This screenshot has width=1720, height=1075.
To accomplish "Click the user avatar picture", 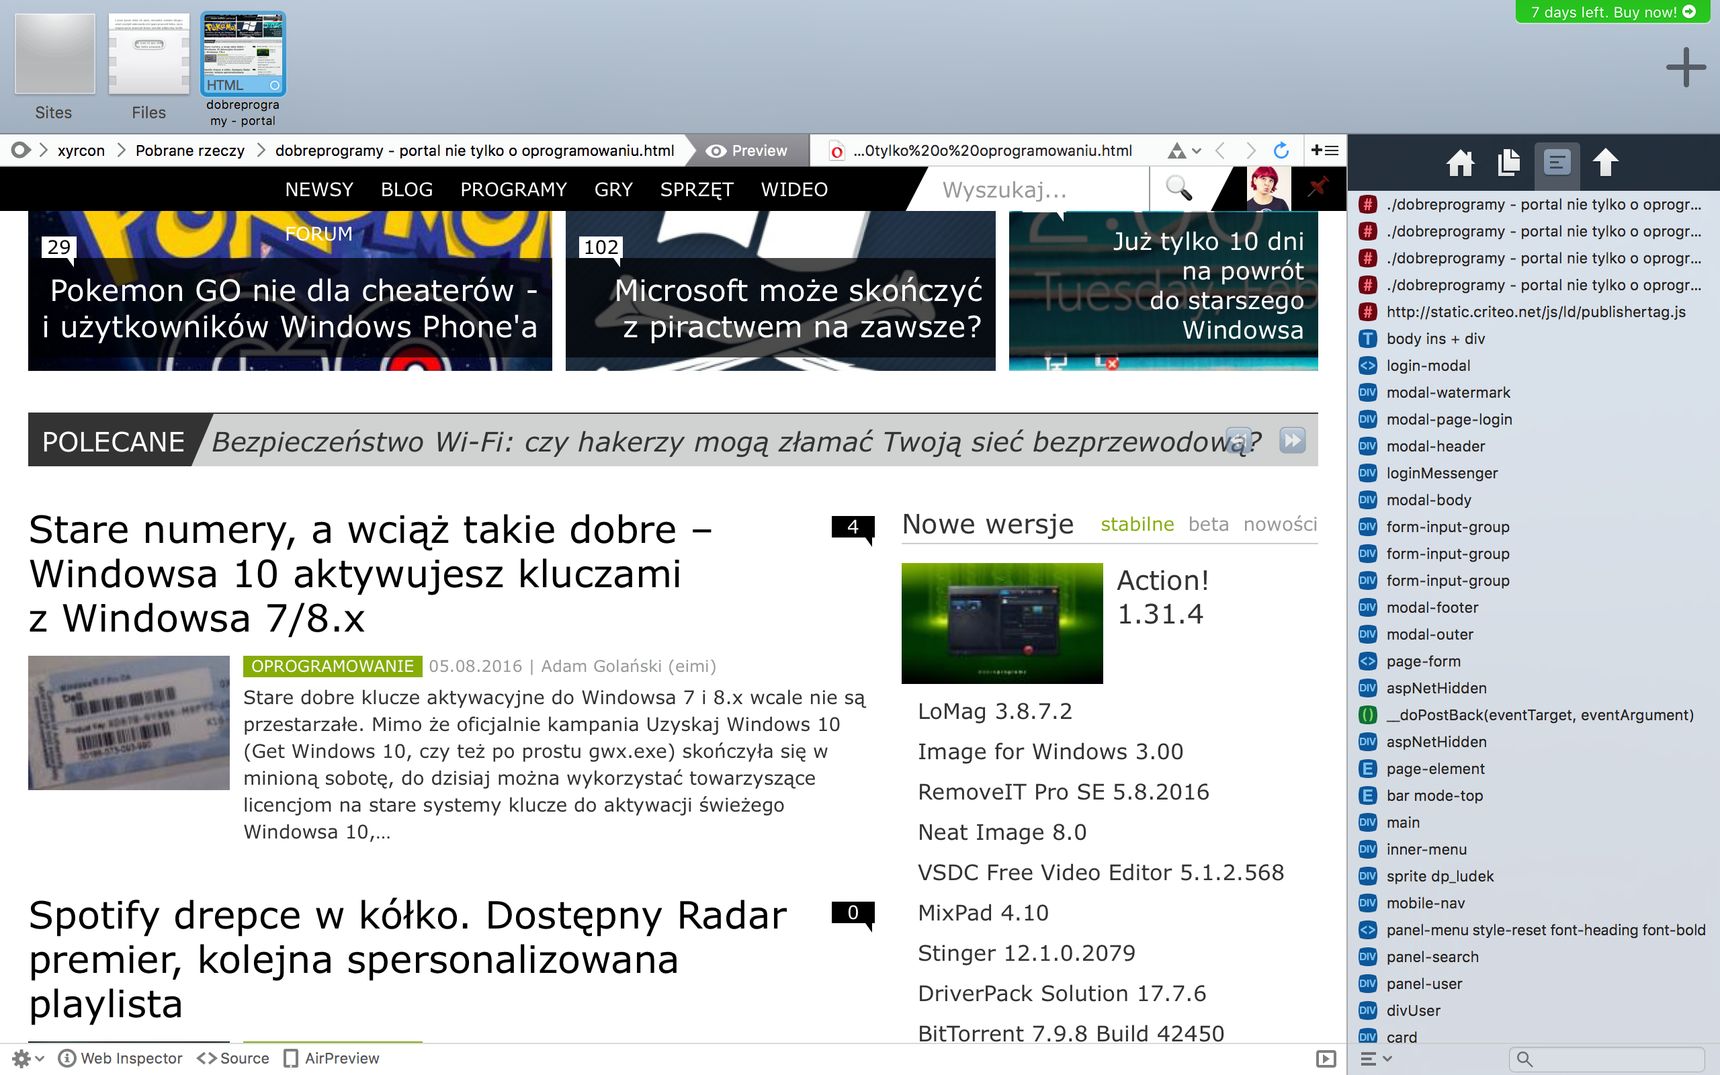I will pos(1267,188).
